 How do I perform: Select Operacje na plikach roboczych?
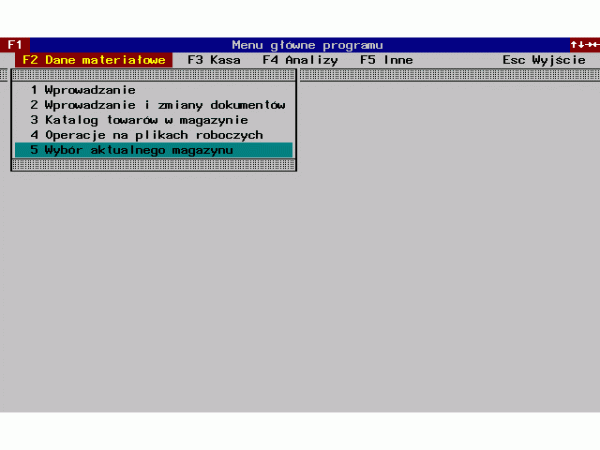pos(146,135)
